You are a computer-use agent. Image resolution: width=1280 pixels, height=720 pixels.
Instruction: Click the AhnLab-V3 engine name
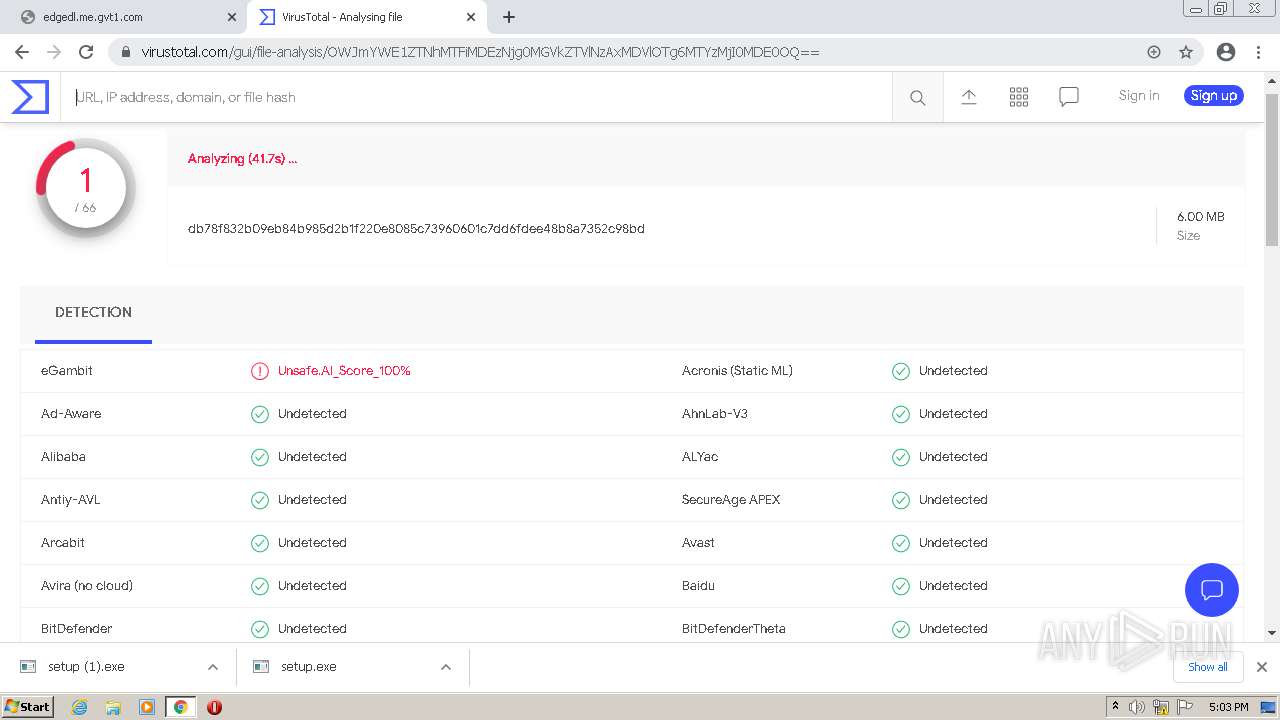click(715, 414)
